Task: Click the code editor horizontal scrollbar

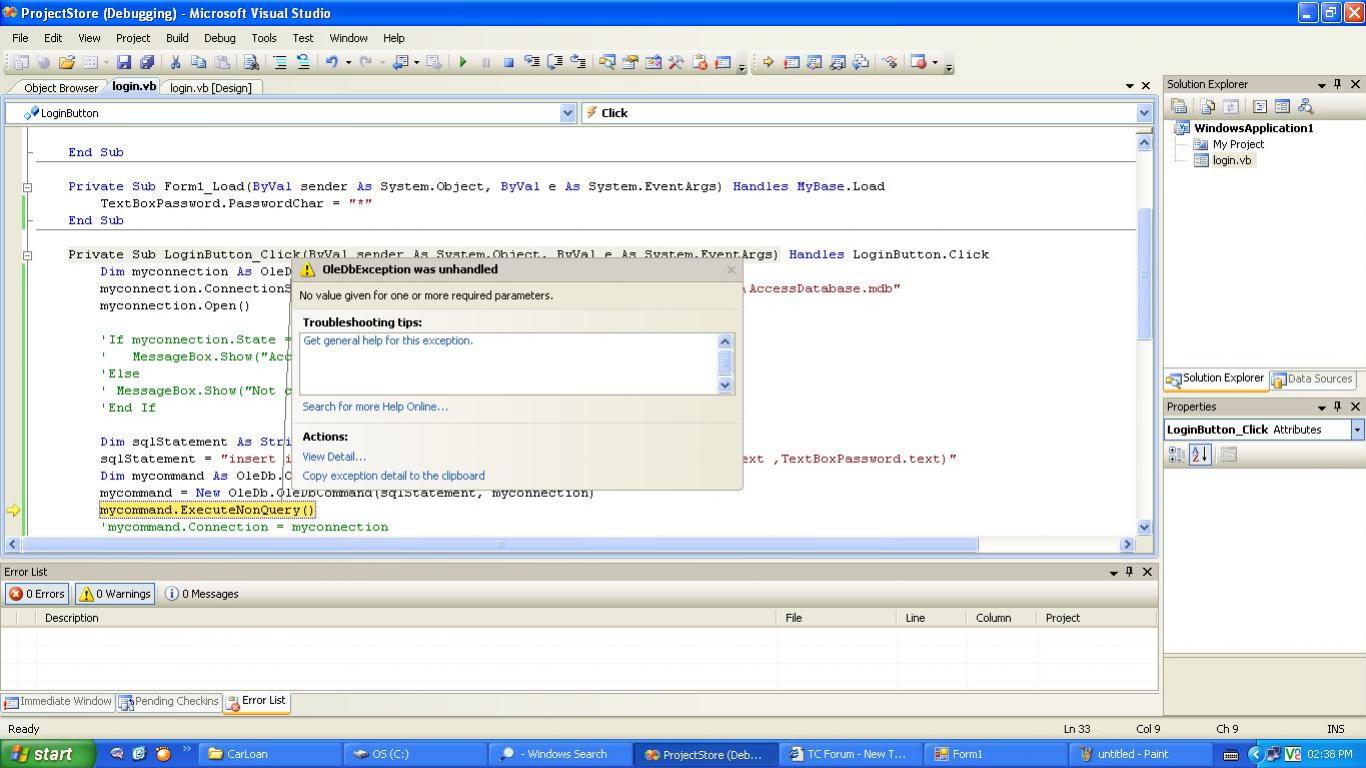Action: pos(499,545)
